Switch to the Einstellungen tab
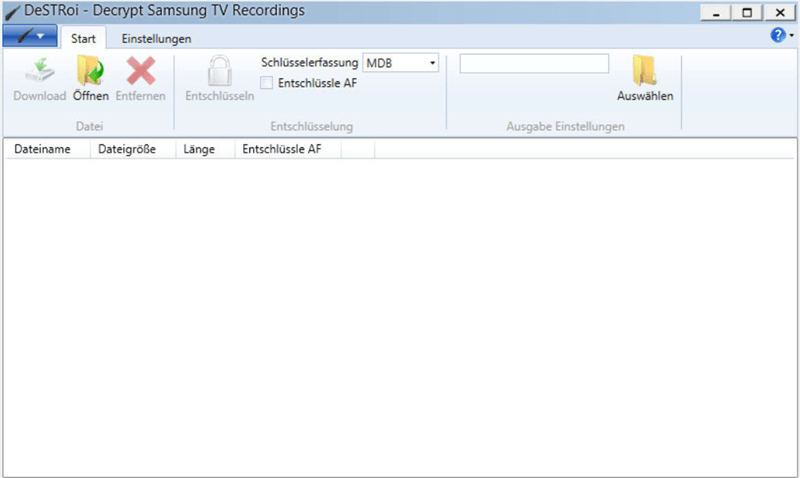The width and height of the screenshot is (800, 478). pos(156,38)
